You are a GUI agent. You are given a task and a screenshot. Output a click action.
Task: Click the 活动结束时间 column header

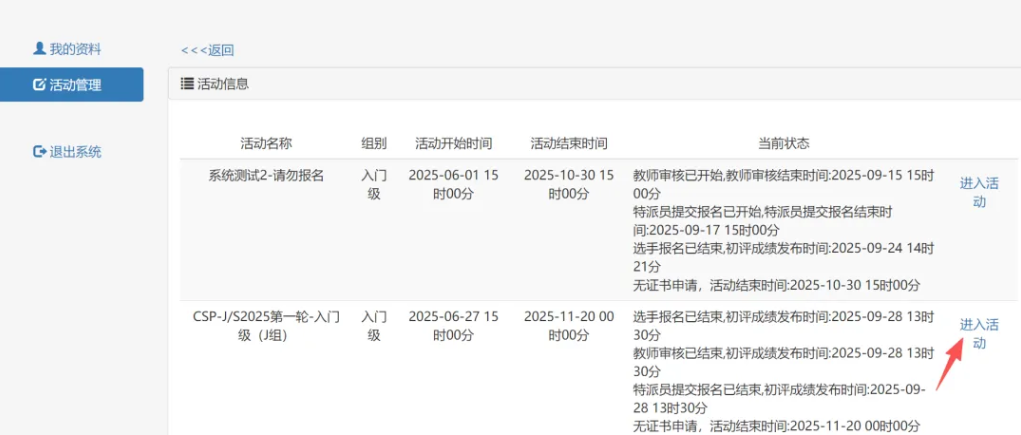pos(568,143)
